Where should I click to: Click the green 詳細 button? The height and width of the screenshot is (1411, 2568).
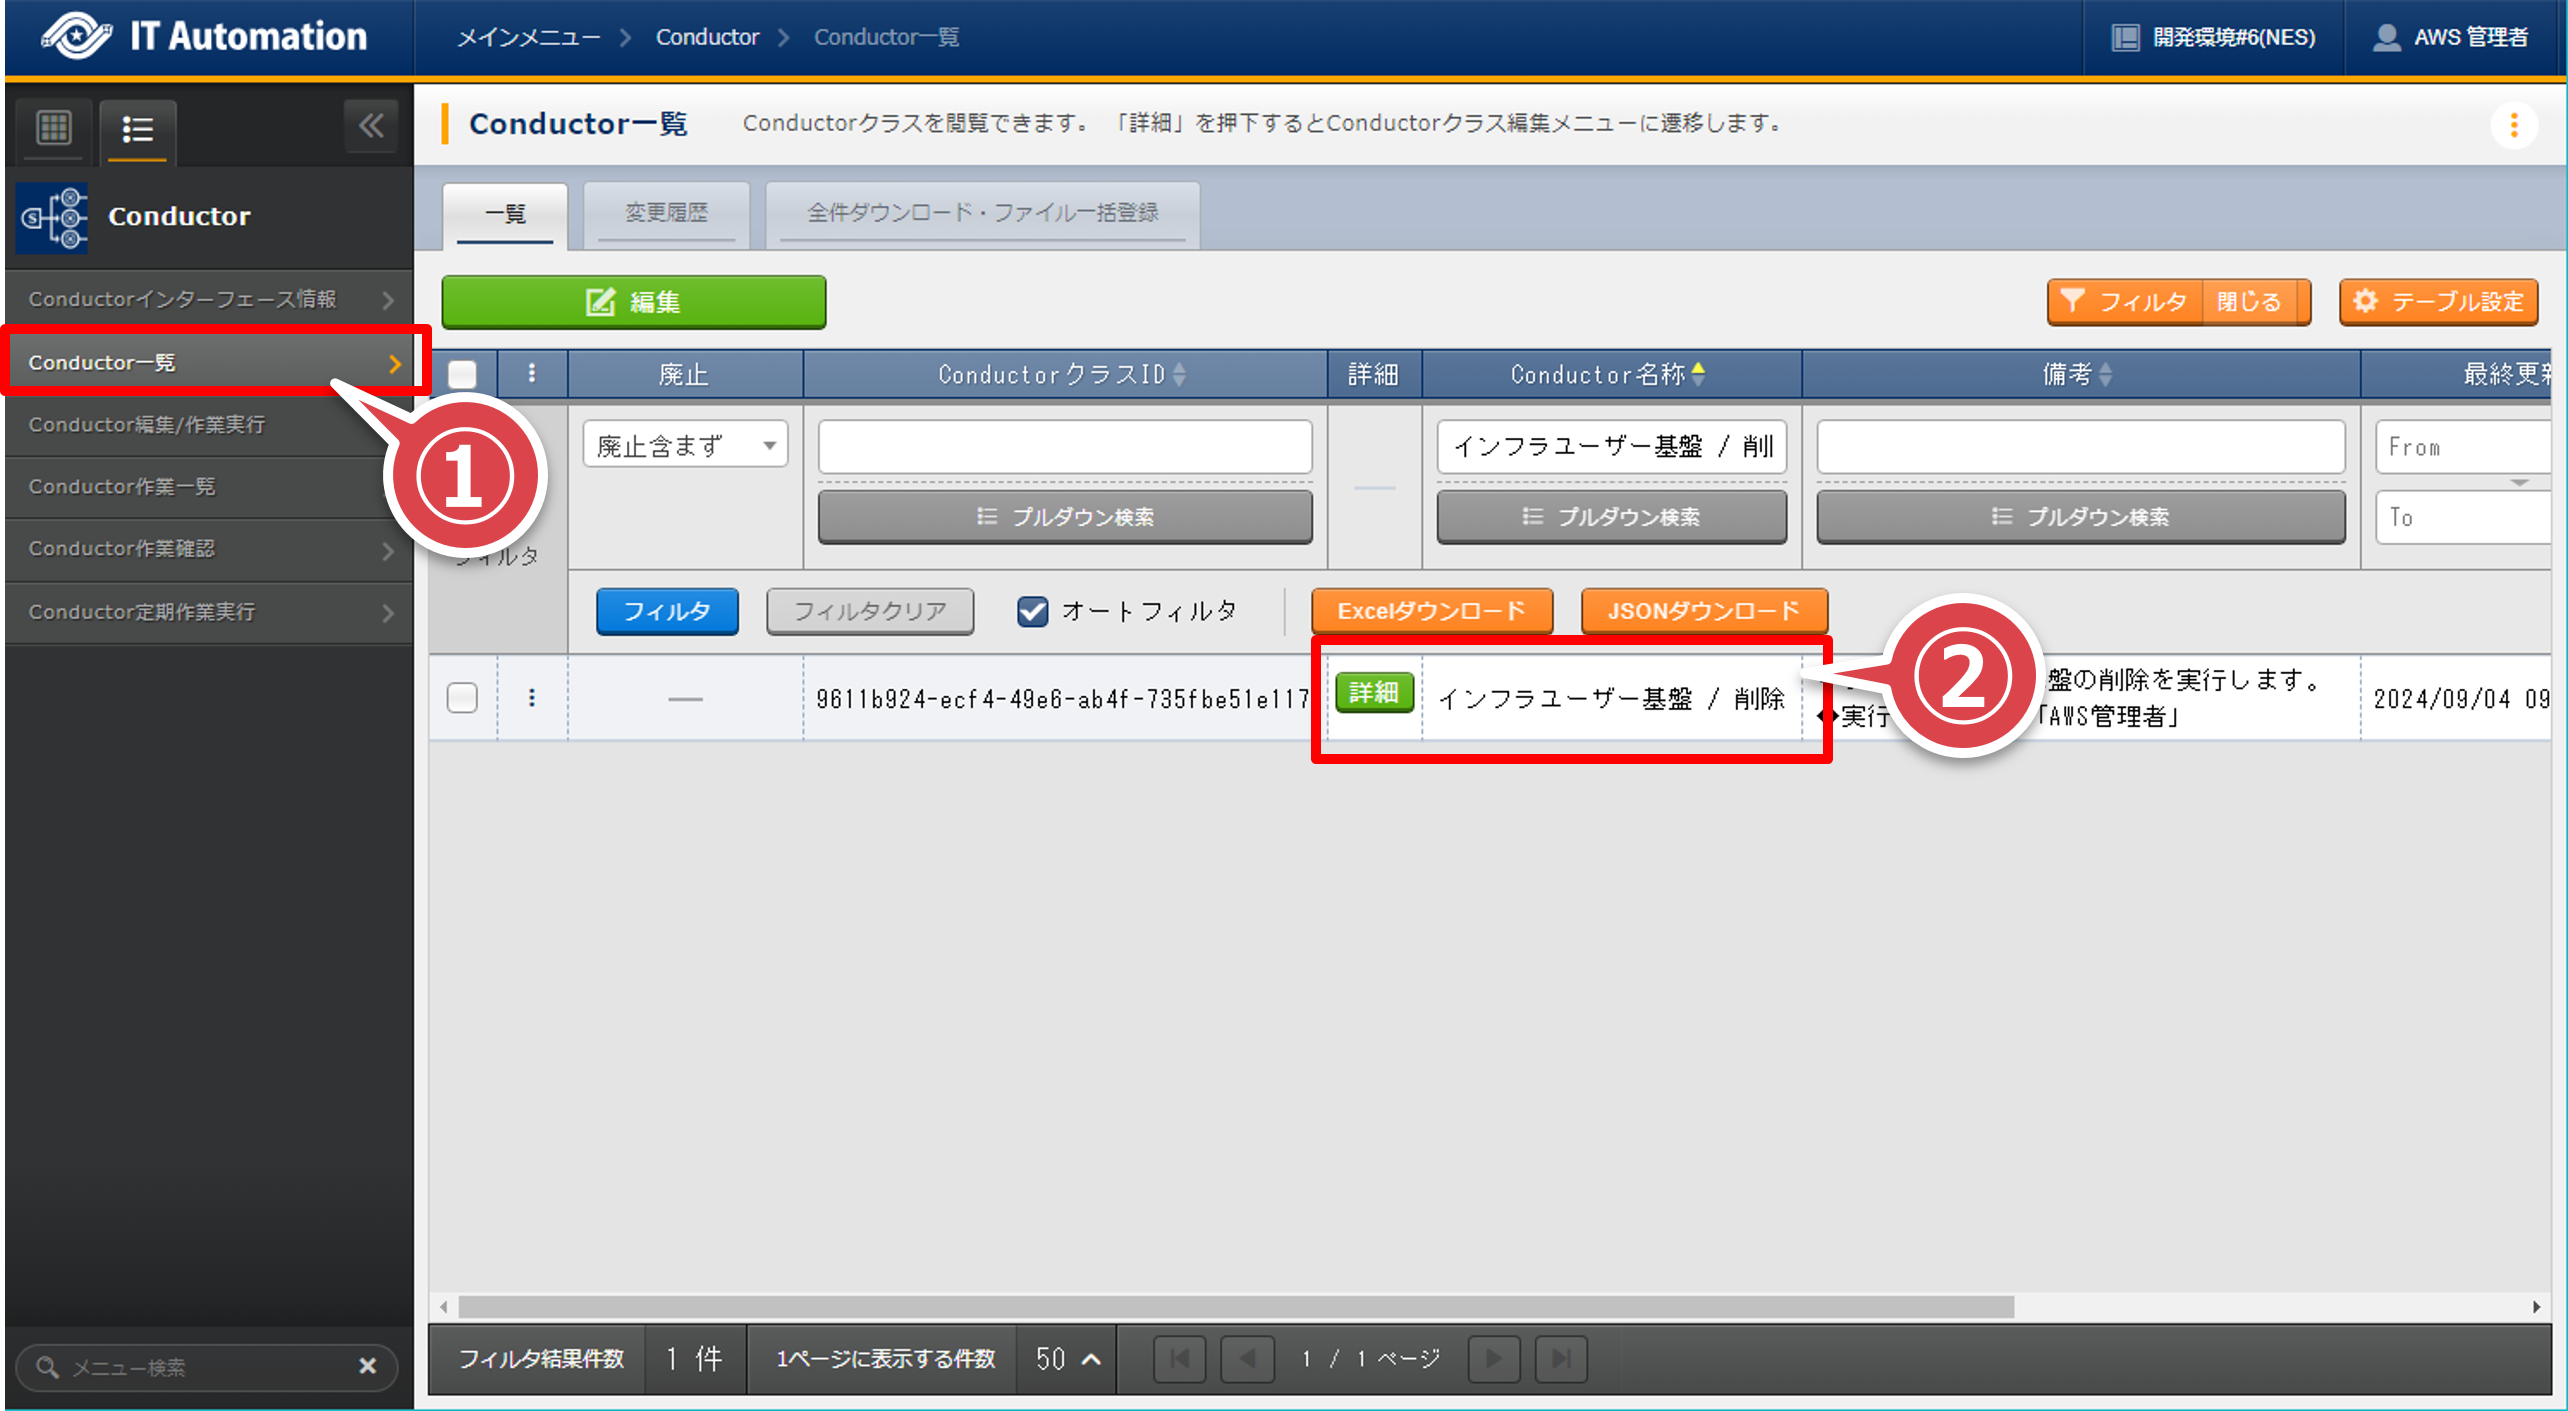click(1373, 692)
